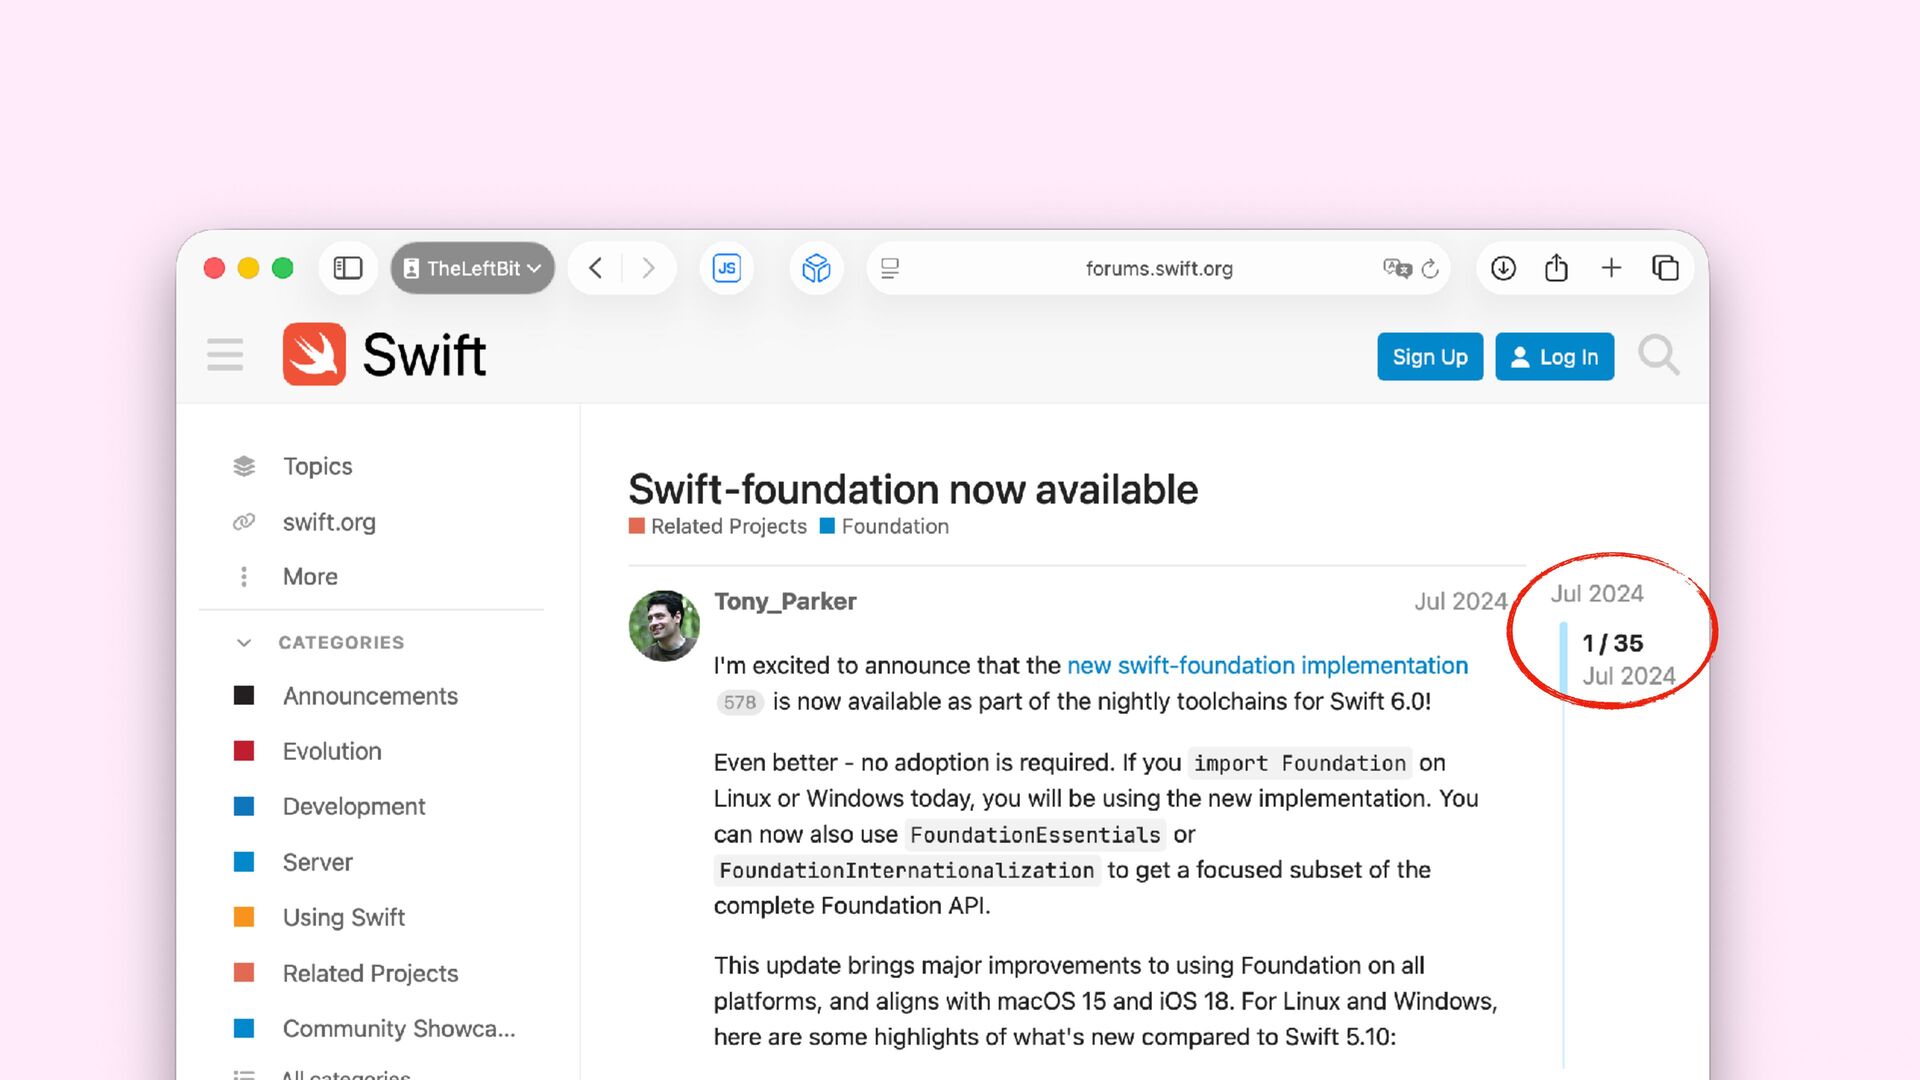Click the Share icon in toolbar

click(x=1556, y=268)
